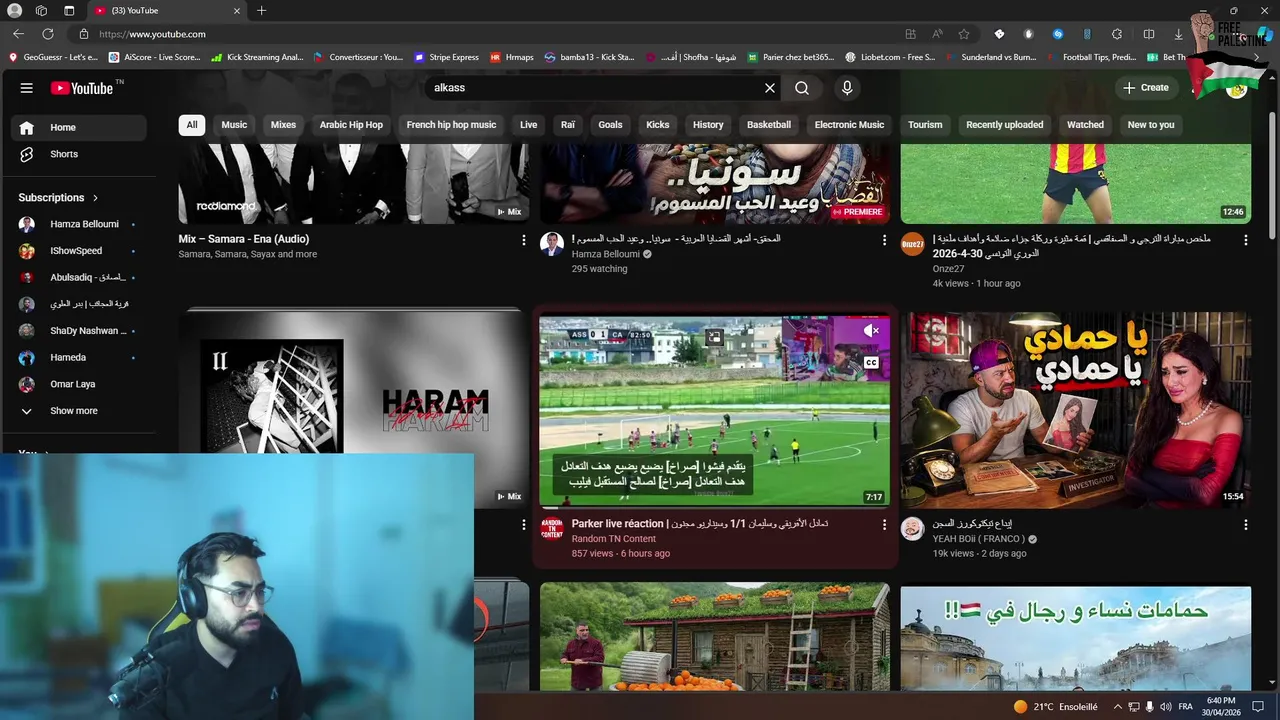Select the Mixes filter chip

pyautogui.click(x=283, y=125)
